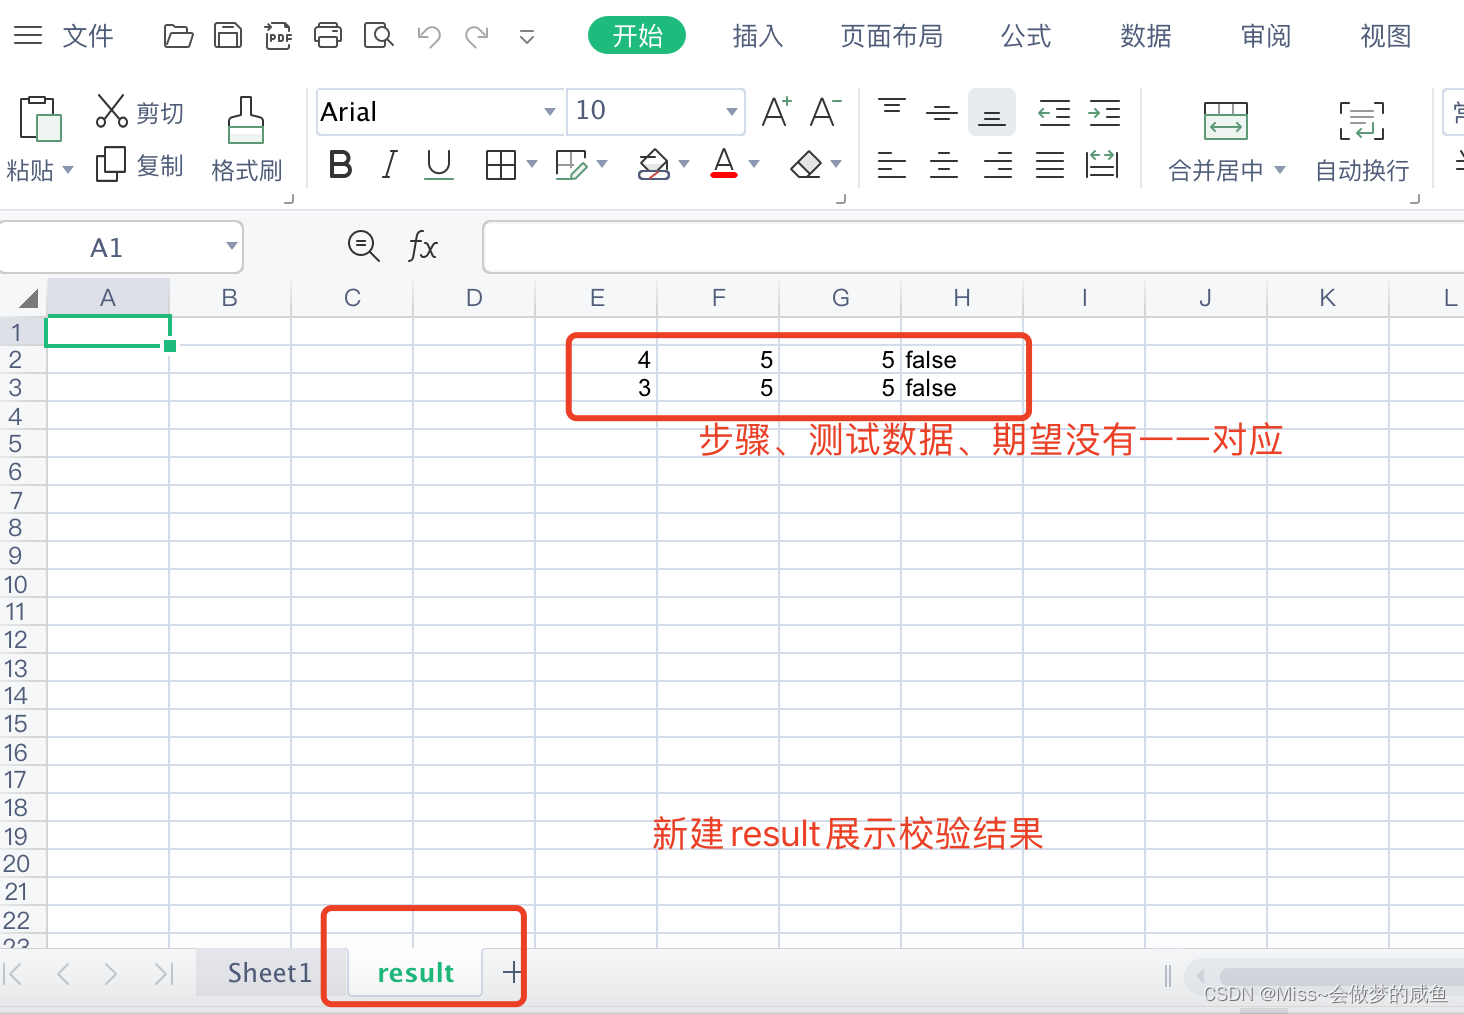Click the paste clipboard icon

coord(39,119)
